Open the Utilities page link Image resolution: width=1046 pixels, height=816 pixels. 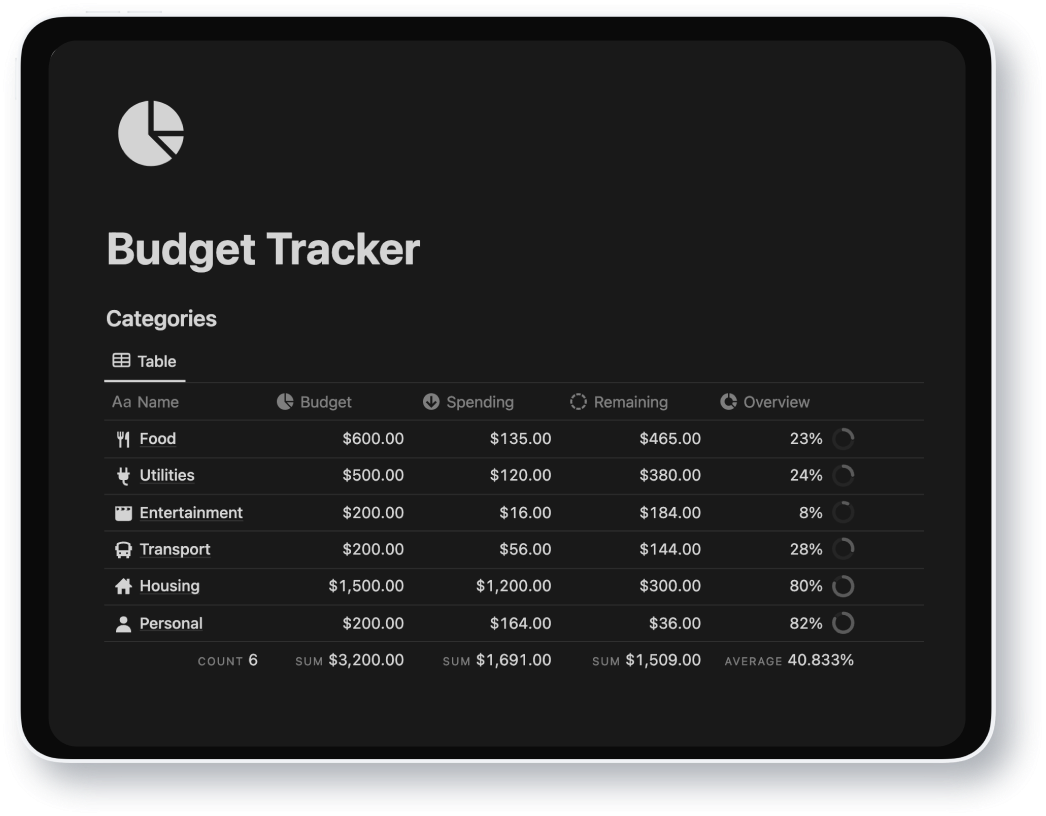coord(167,476)
